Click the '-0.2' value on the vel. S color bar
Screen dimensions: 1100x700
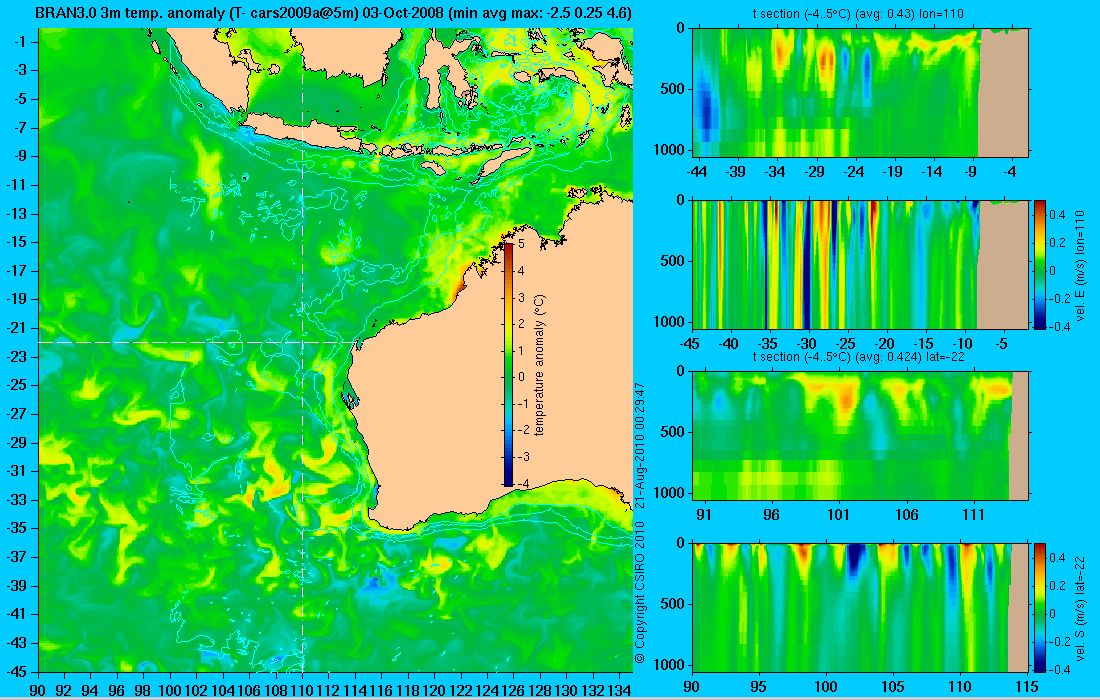[x=1057, y=641]
